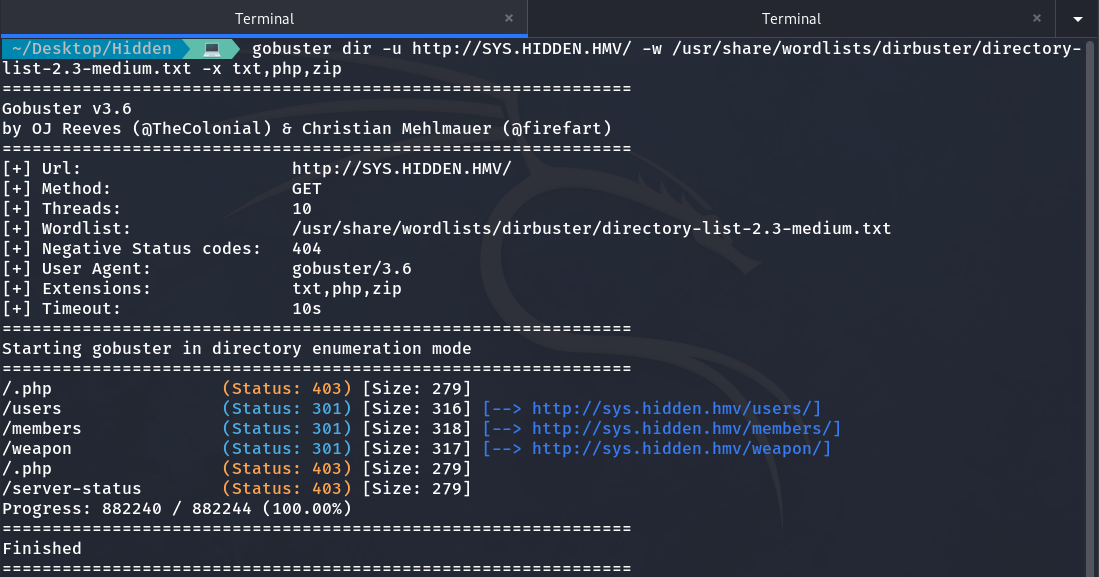
Task: Close the left Terminal tab
Action: pyautogui.click(x=509, y=19)
